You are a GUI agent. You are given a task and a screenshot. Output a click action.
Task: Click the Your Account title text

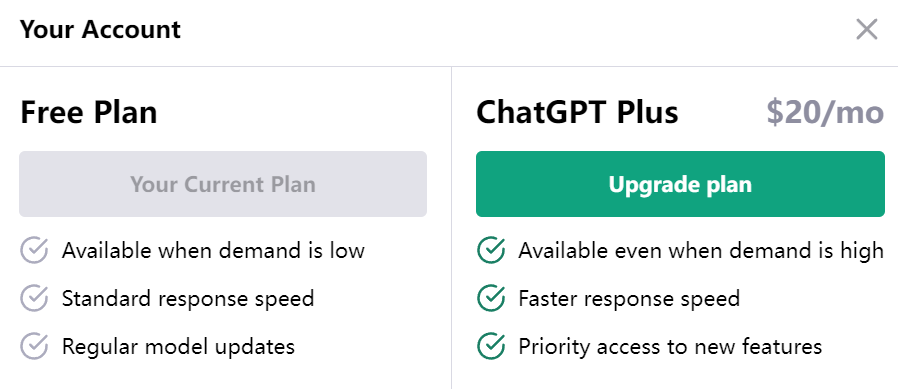pos(100,29)
